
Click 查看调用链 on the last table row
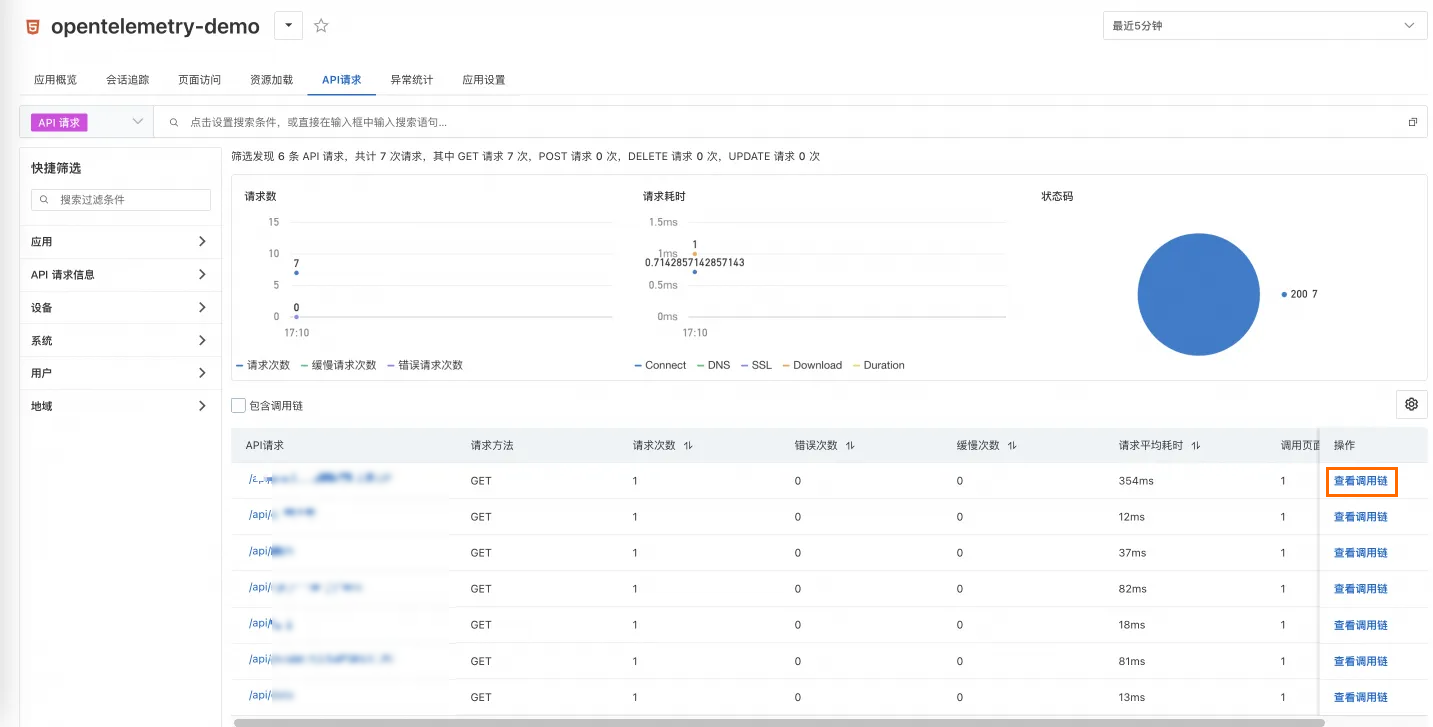click(x=1361, y=696)
